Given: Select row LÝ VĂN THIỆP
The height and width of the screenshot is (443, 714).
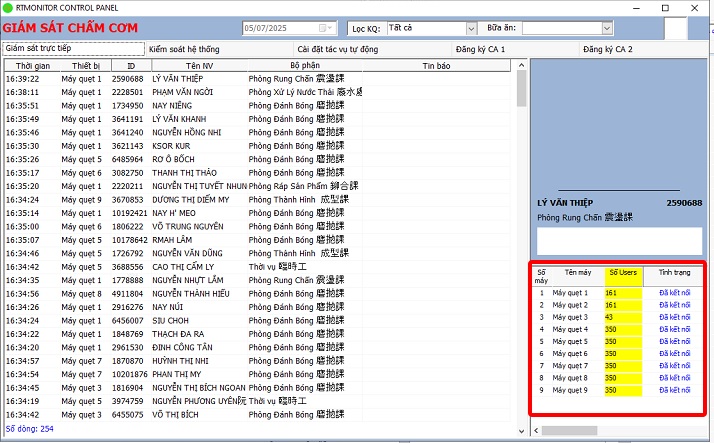Looking at the screenshot, I should coord(258,79).
